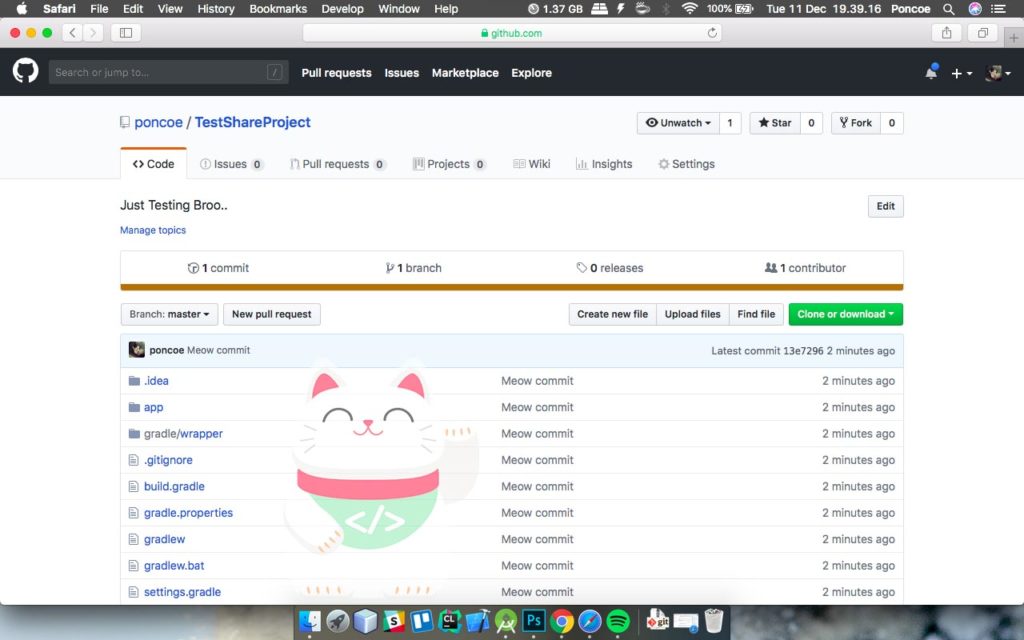View the 1 commit history link
The image size is (1024, 640).
(x=218, y=268)
